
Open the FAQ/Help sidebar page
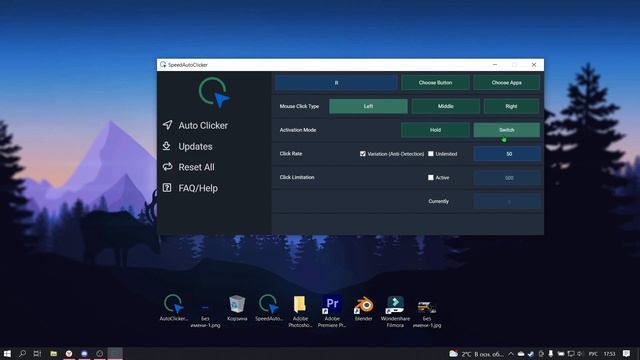pos(190,188)
